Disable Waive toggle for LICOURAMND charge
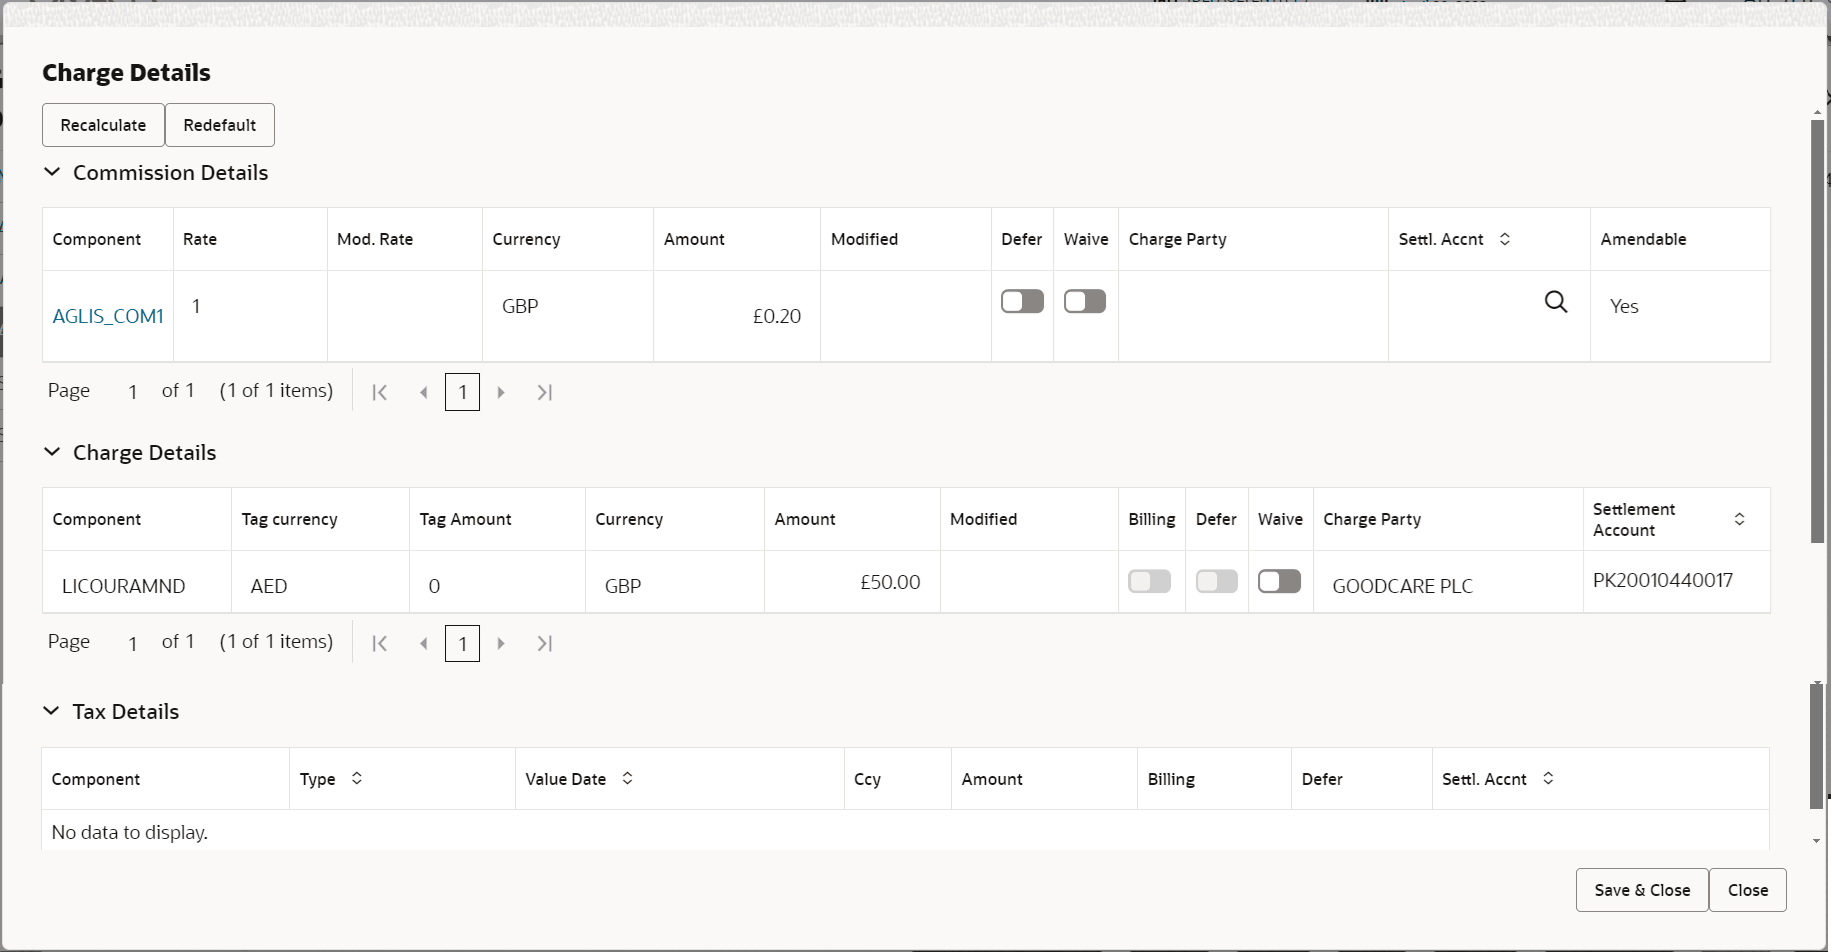Image resolution: width=1833 pixels, height=952 pixels. pos(1279,580)
